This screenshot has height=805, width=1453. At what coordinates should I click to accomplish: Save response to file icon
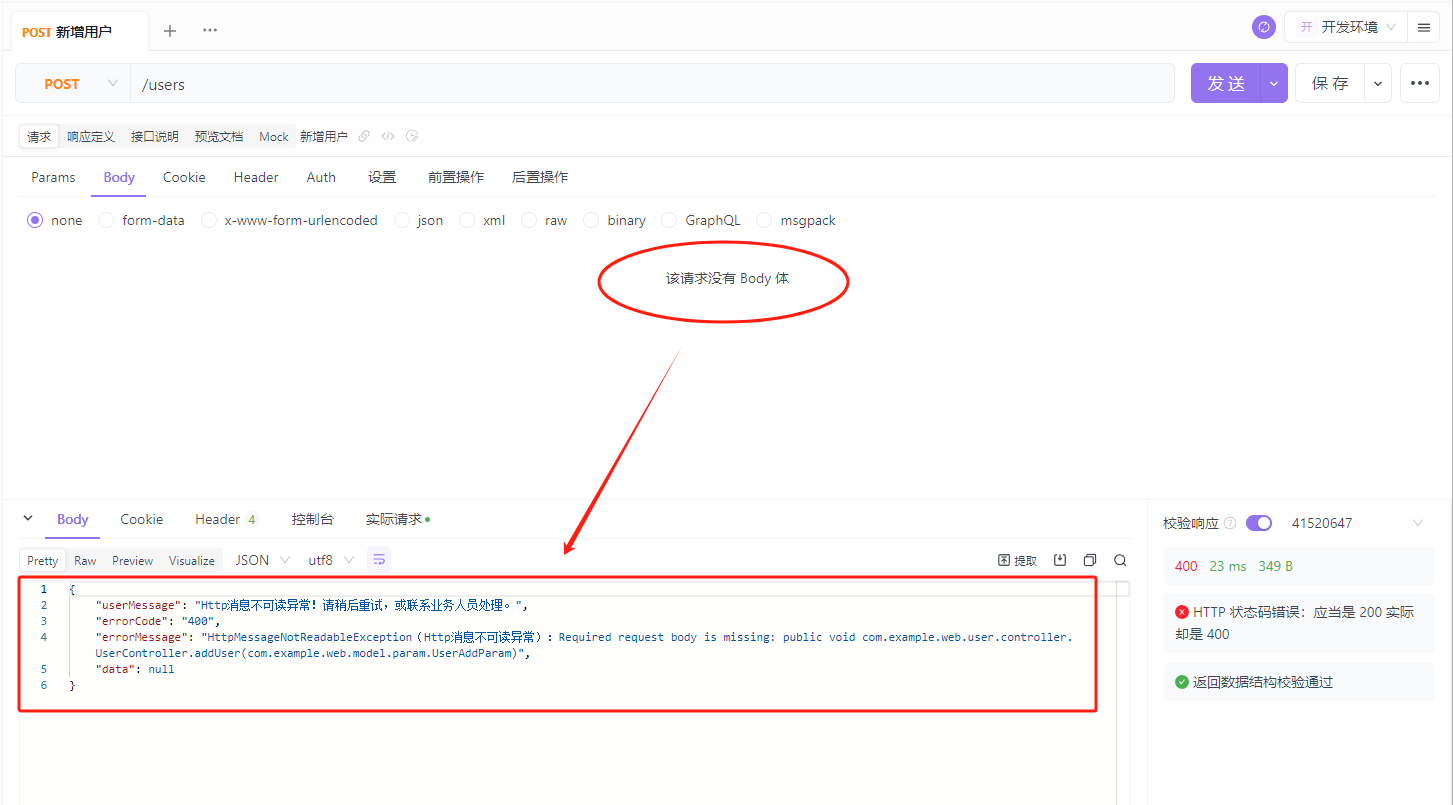click(1060, 560)
